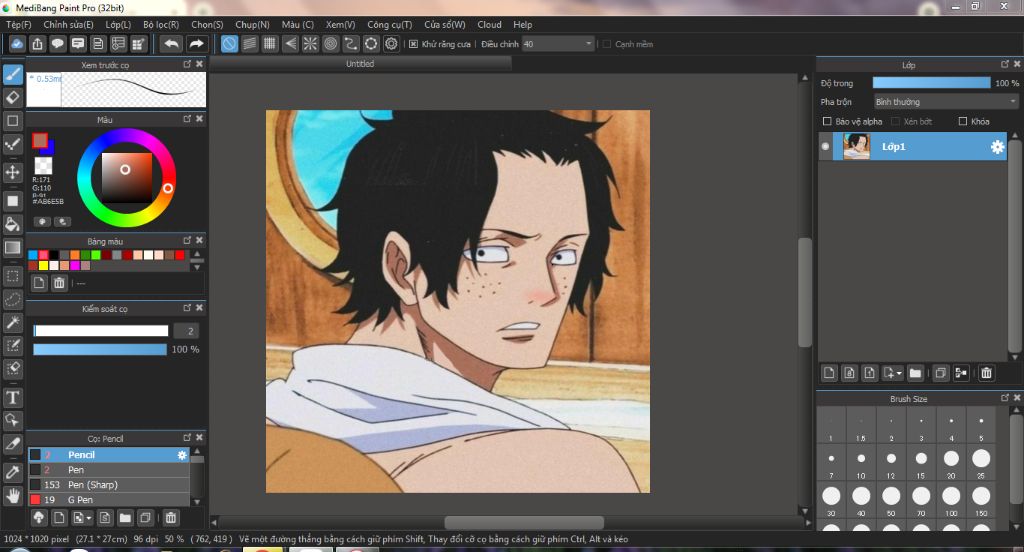
Task: Open add layer dropdown arrow
Action: 899,374
